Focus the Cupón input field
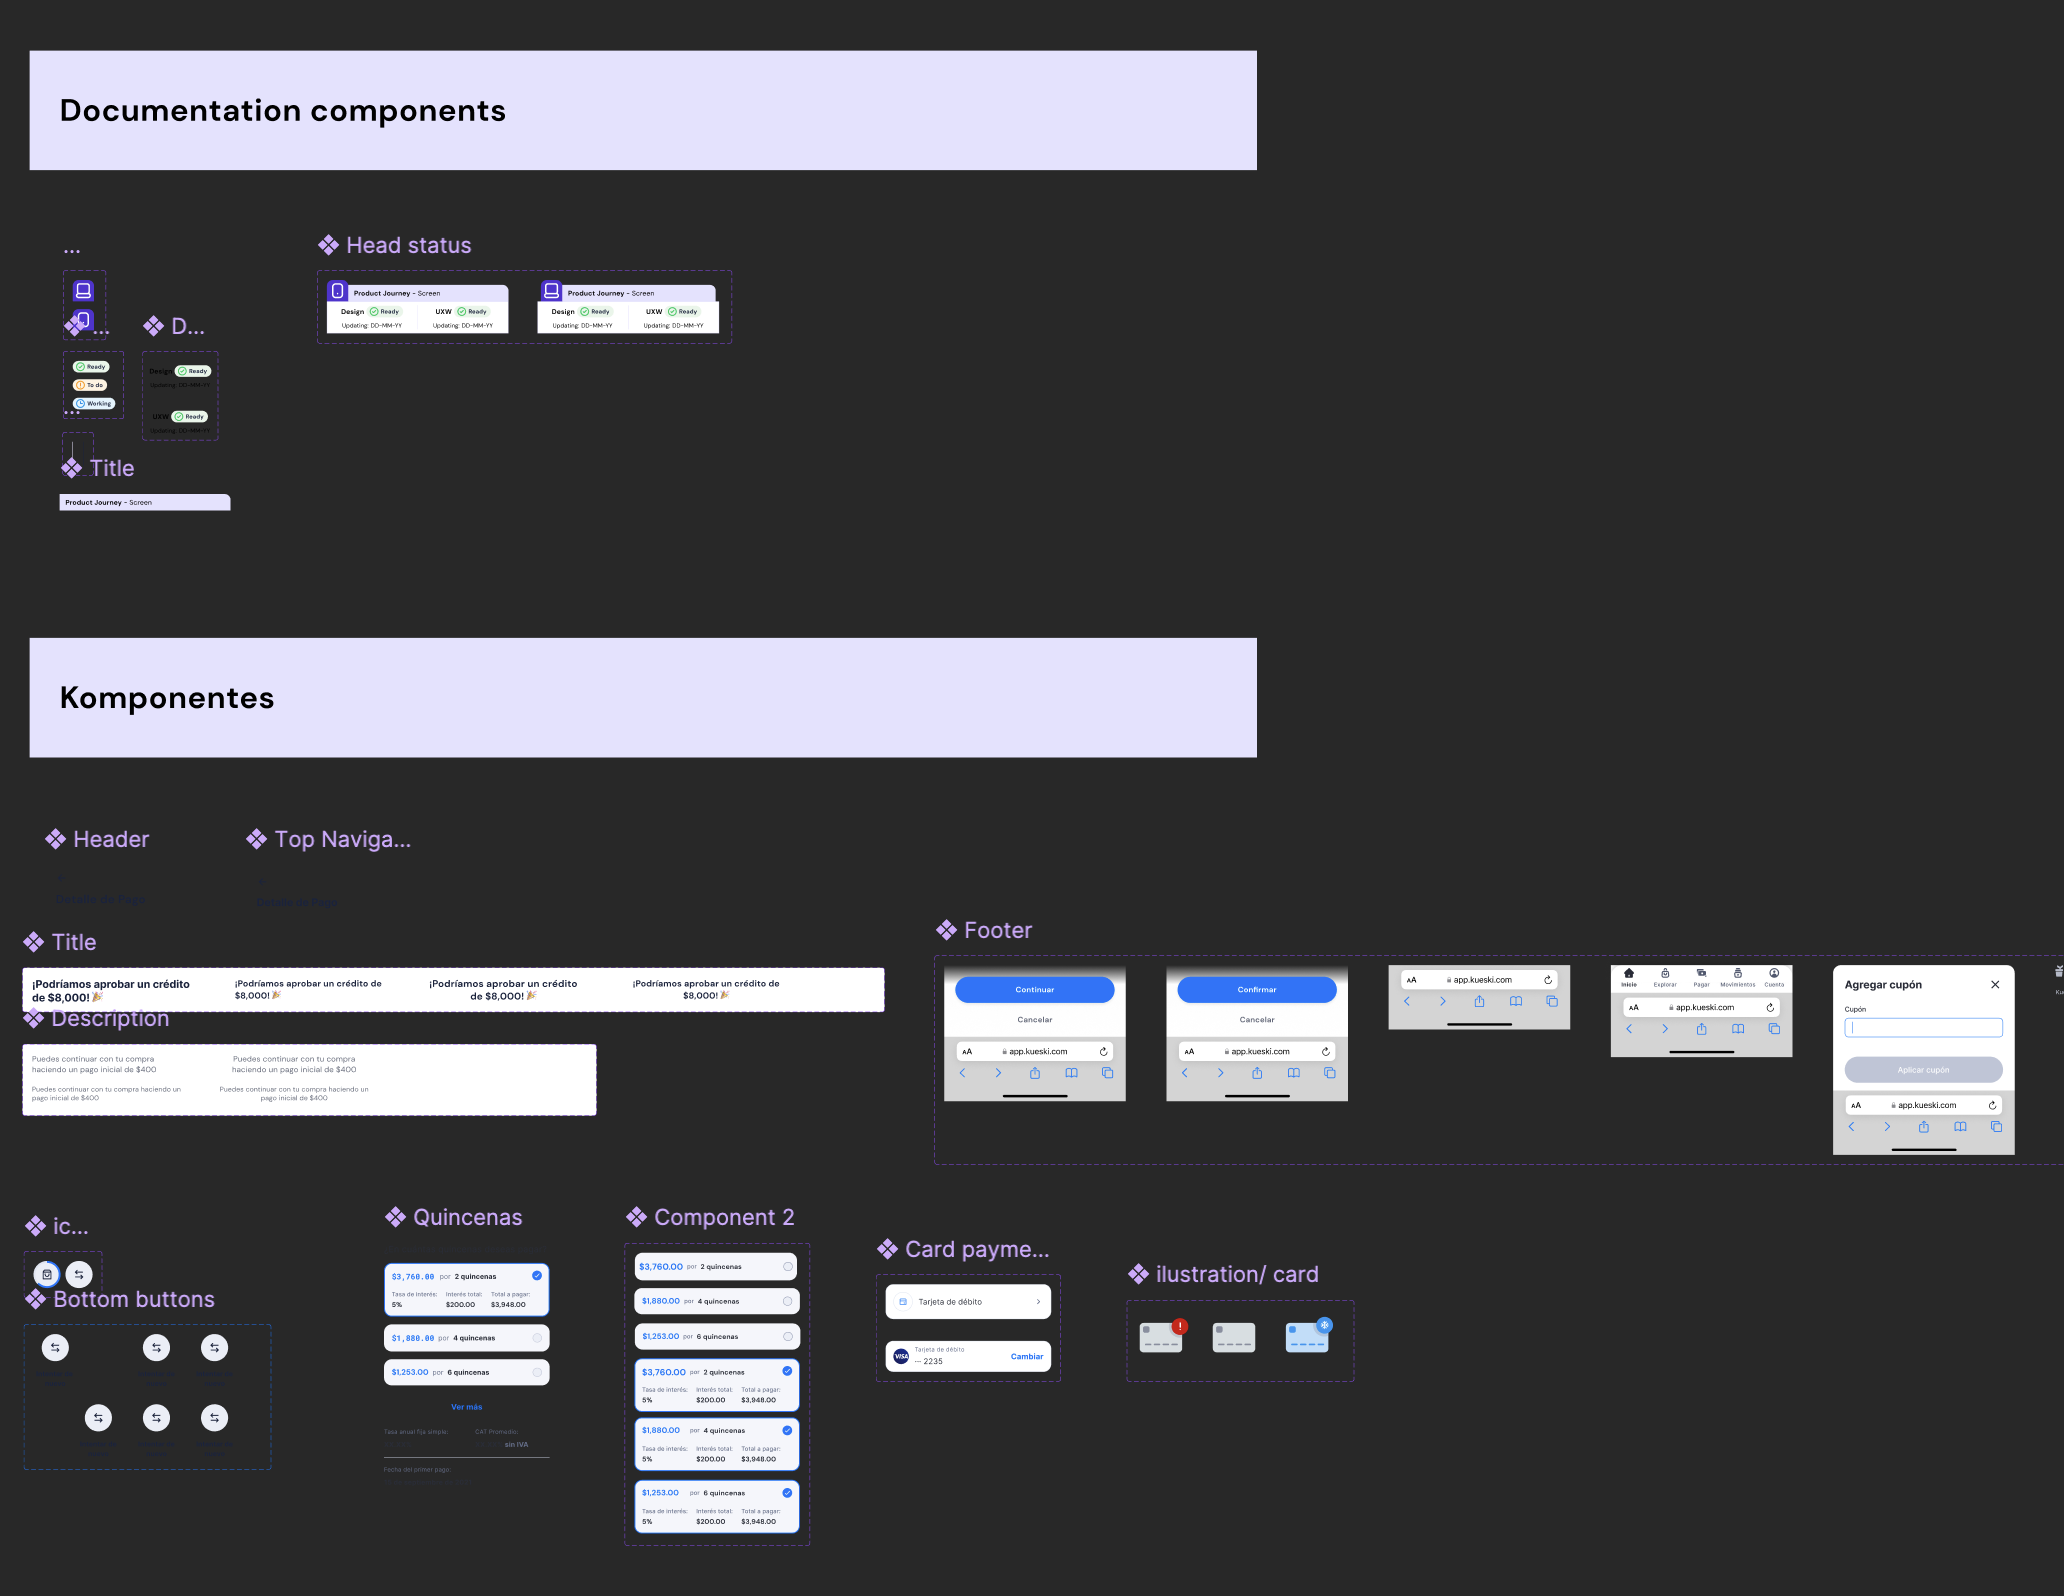This screenshot has width=2064, height=1596. pyautogui.click(x=1923, y=1028)
